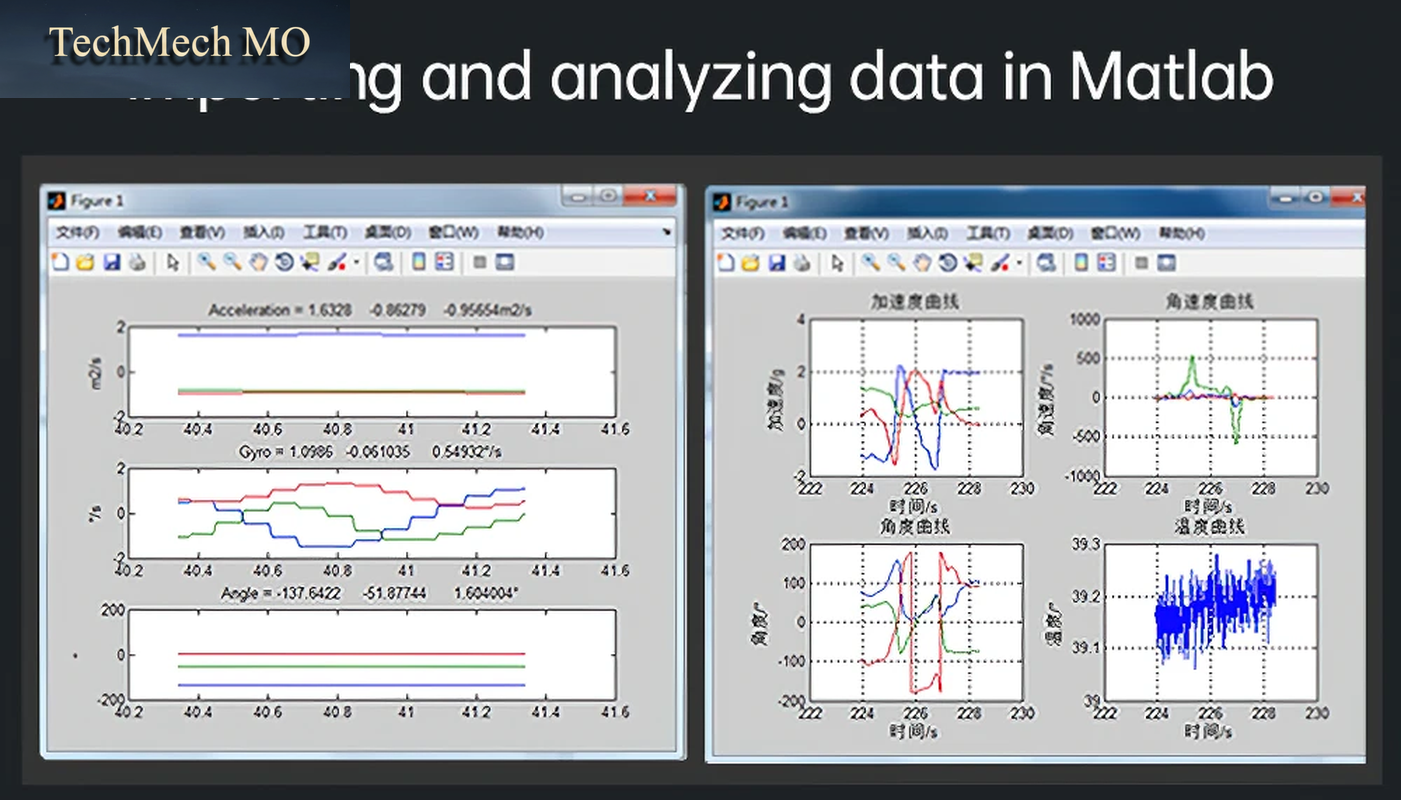Viewport: 1401px width, 800px height.
Task: Click the 加速度曲线 subplot title
Action: pos(914,301)
